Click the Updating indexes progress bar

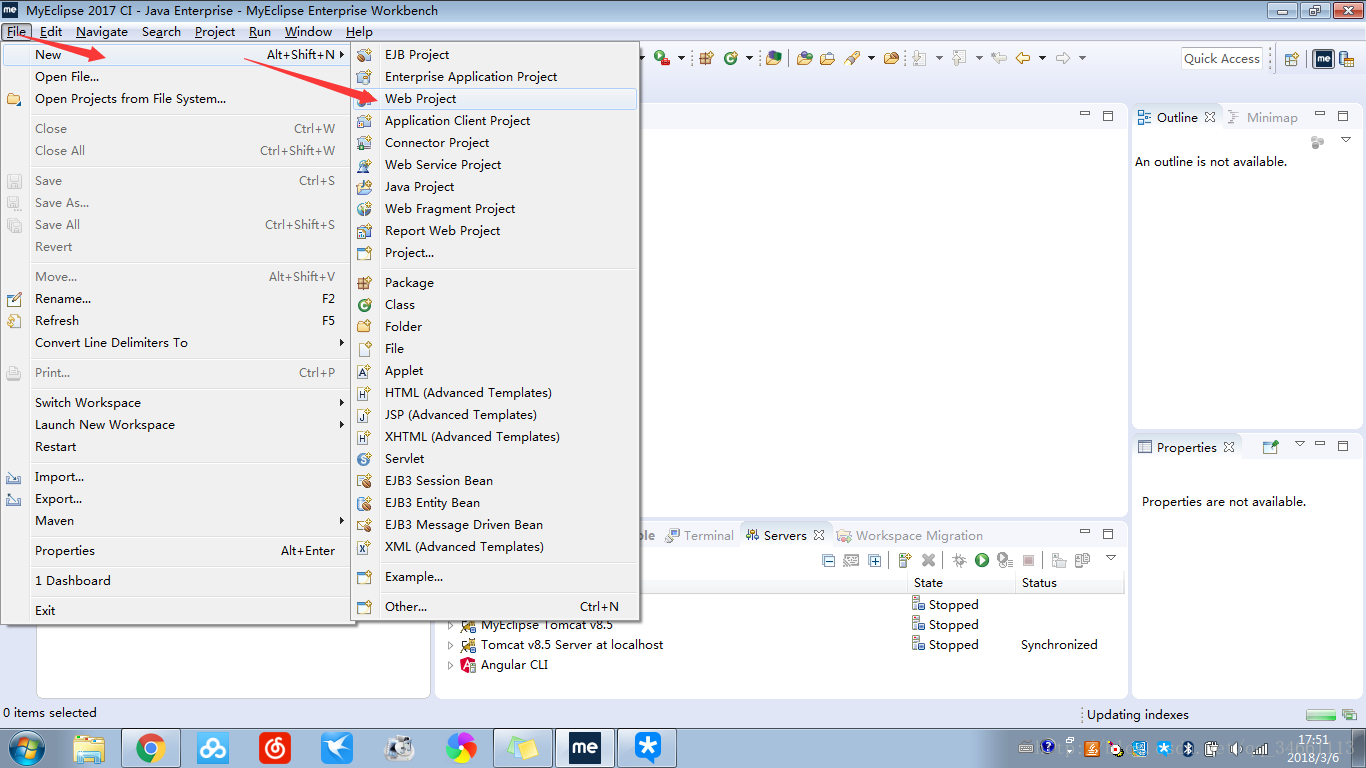(x=1321, y=715)
